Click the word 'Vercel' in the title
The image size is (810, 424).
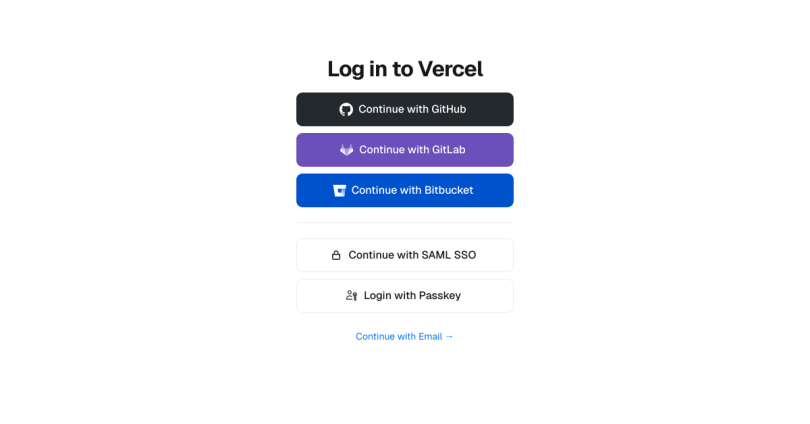450,69
